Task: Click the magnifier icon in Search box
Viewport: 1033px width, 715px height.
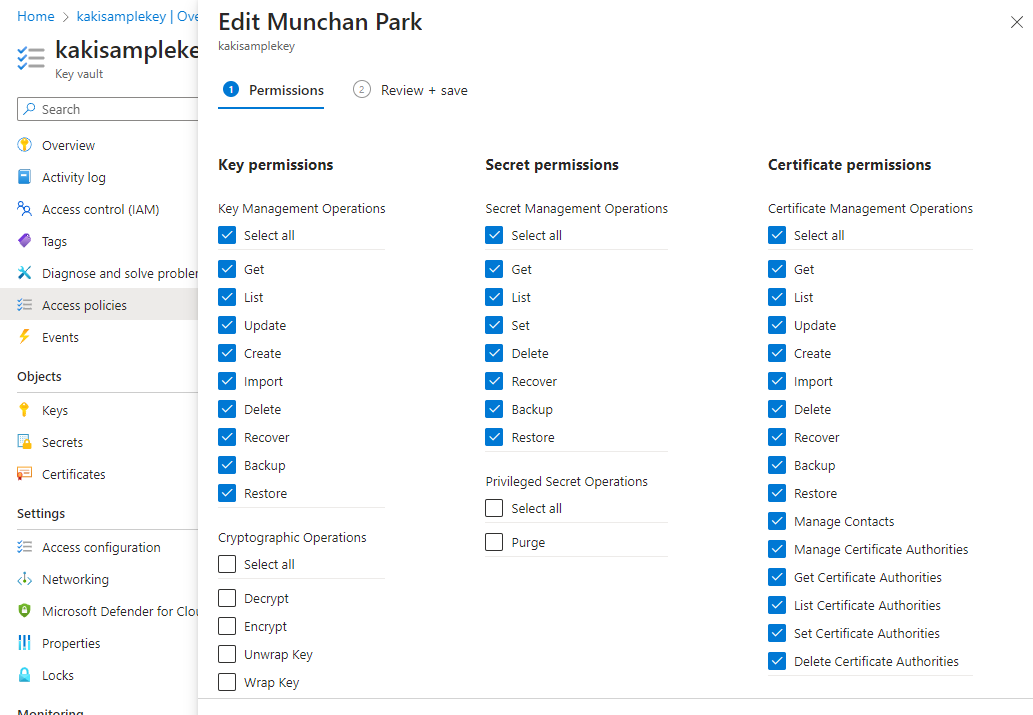Action: [29, 109]
